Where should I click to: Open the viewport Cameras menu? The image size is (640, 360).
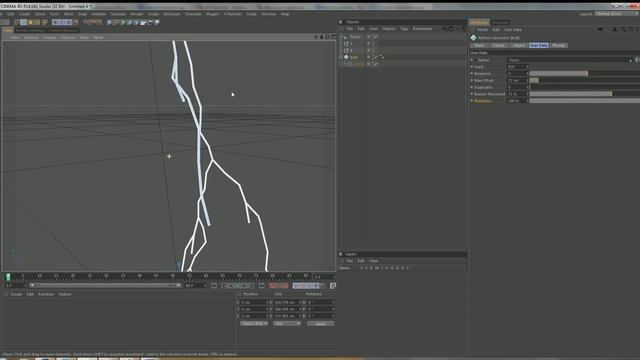[x=31, y=38]
